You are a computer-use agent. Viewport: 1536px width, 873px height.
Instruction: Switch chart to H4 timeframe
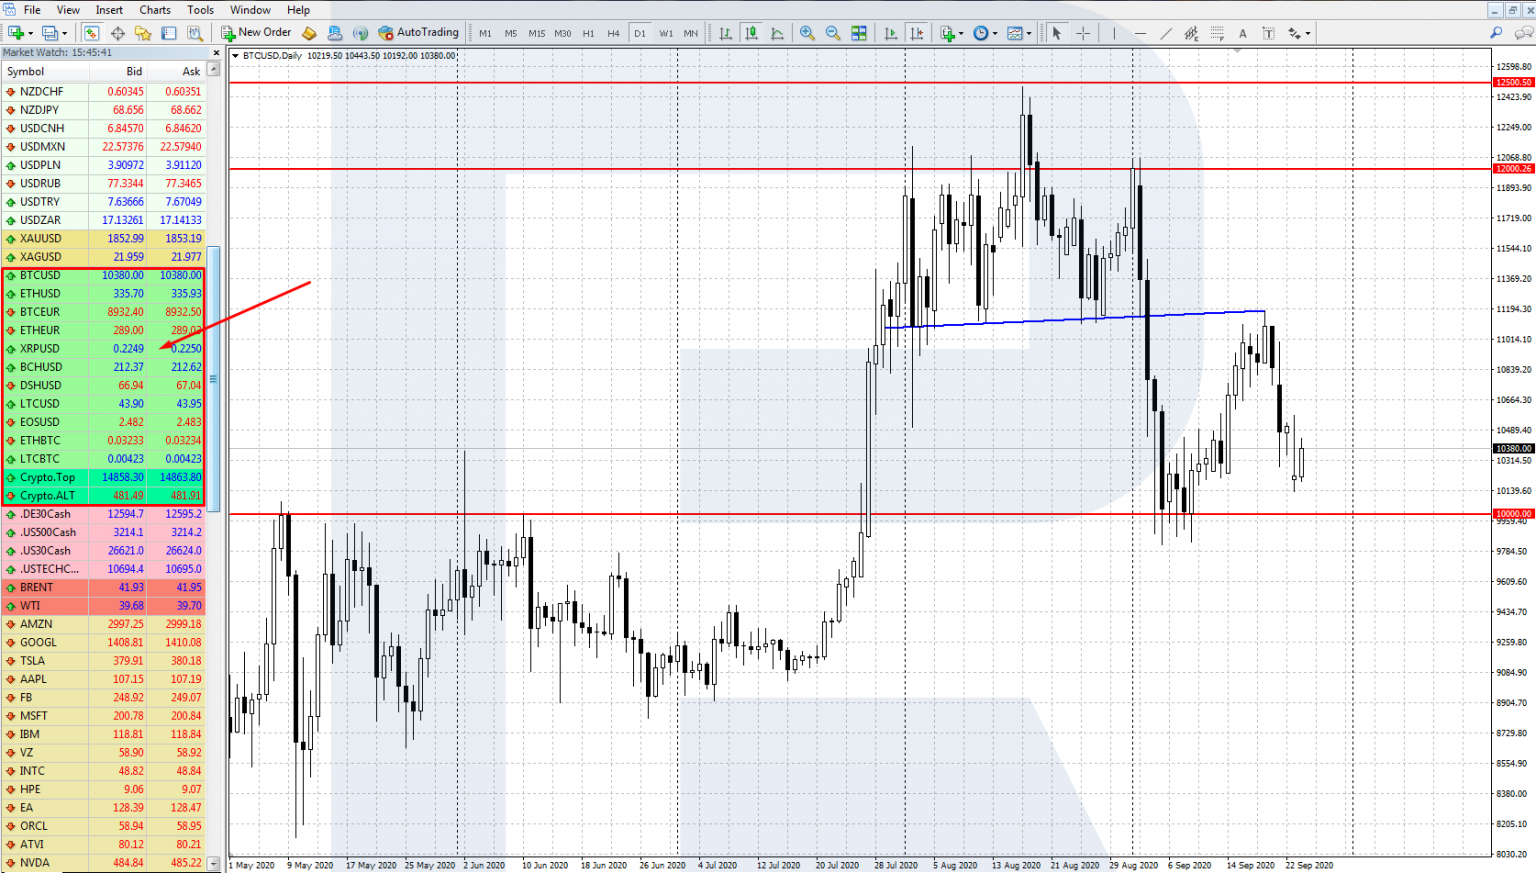[x=613, y=33]
